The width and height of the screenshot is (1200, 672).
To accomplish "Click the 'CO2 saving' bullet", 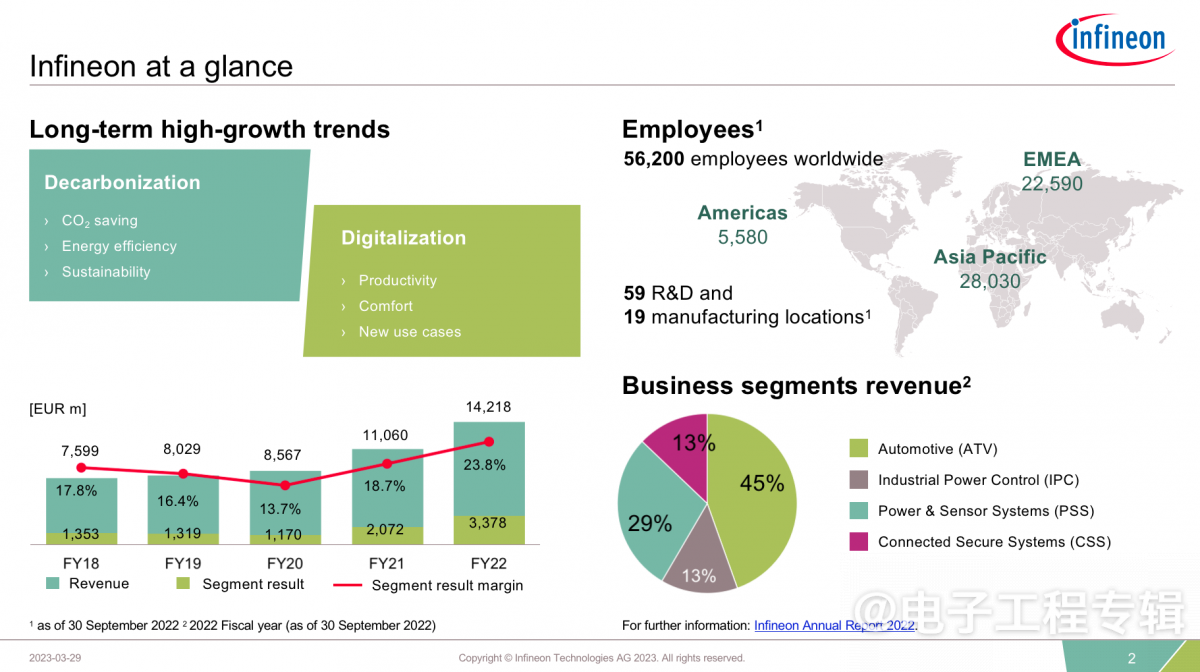I will (x=99, y=221).
